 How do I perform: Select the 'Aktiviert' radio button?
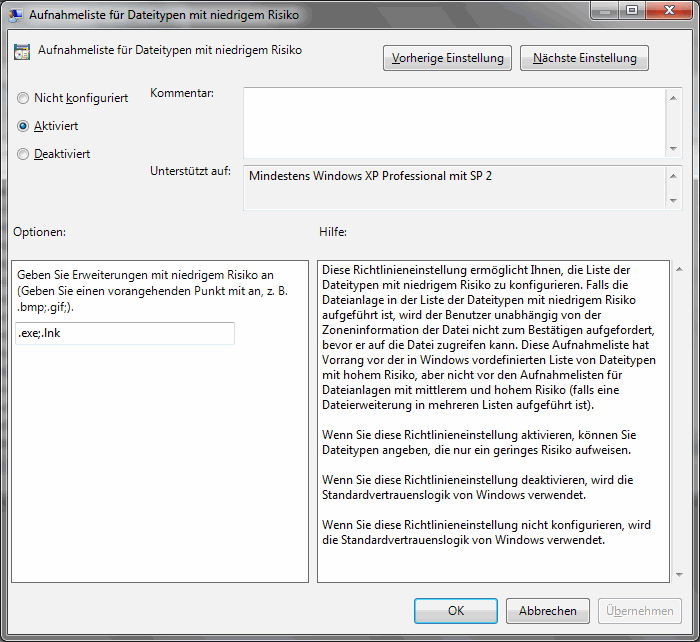click(24, 126)
